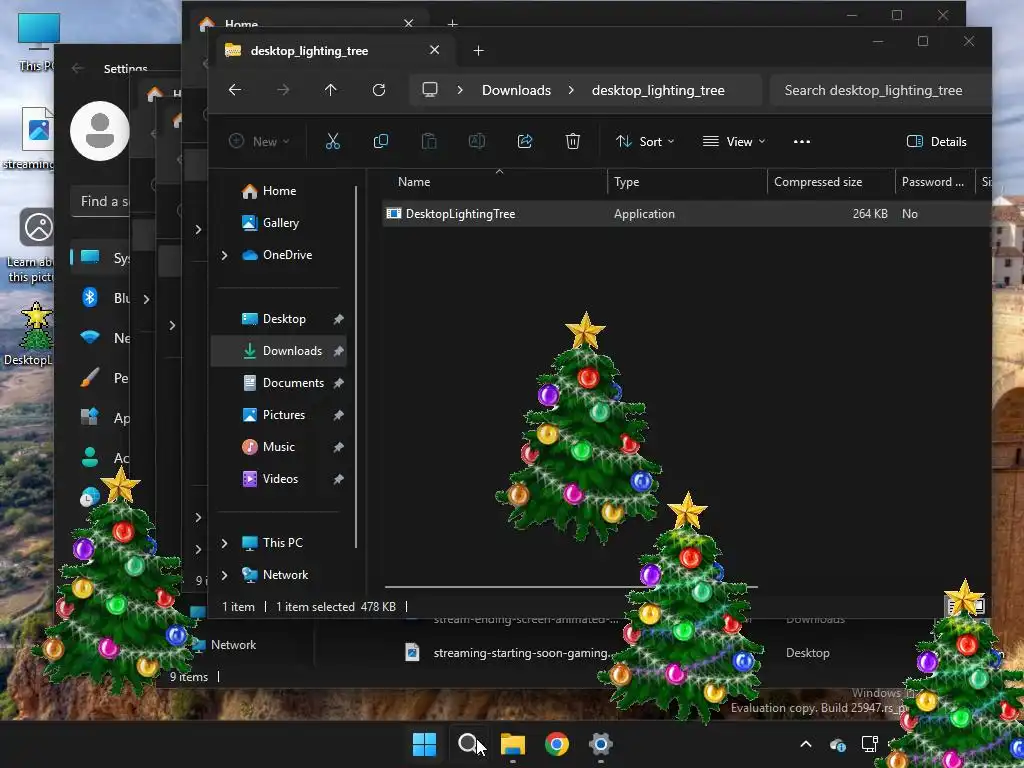1024x768 pixels.
Task: Open the Sort dropdown
Action: click(645, 142)
